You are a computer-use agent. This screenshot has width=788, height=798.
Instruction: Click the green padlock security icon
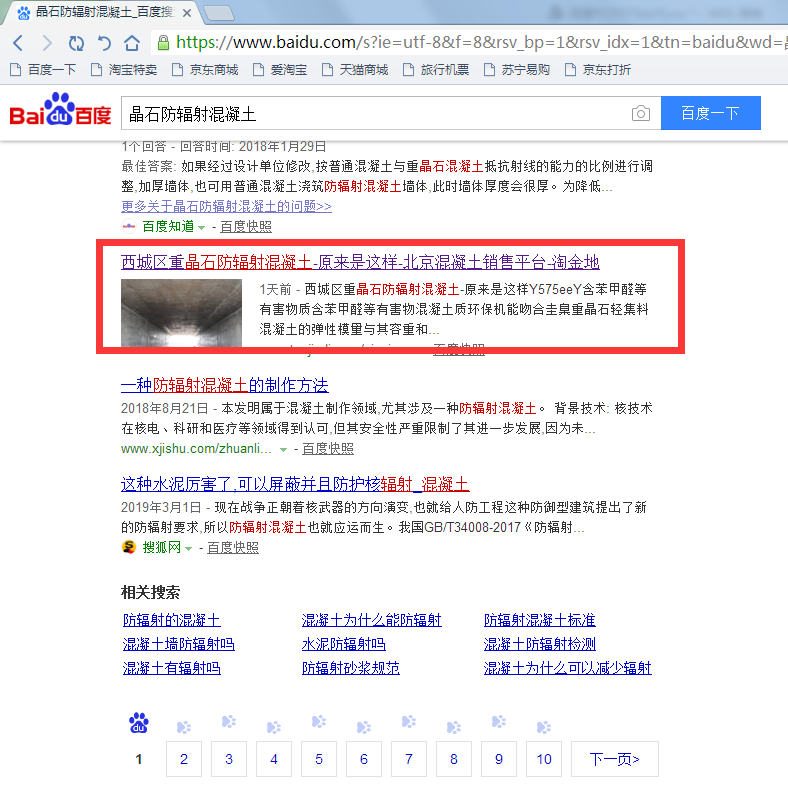tap(163, 43)
